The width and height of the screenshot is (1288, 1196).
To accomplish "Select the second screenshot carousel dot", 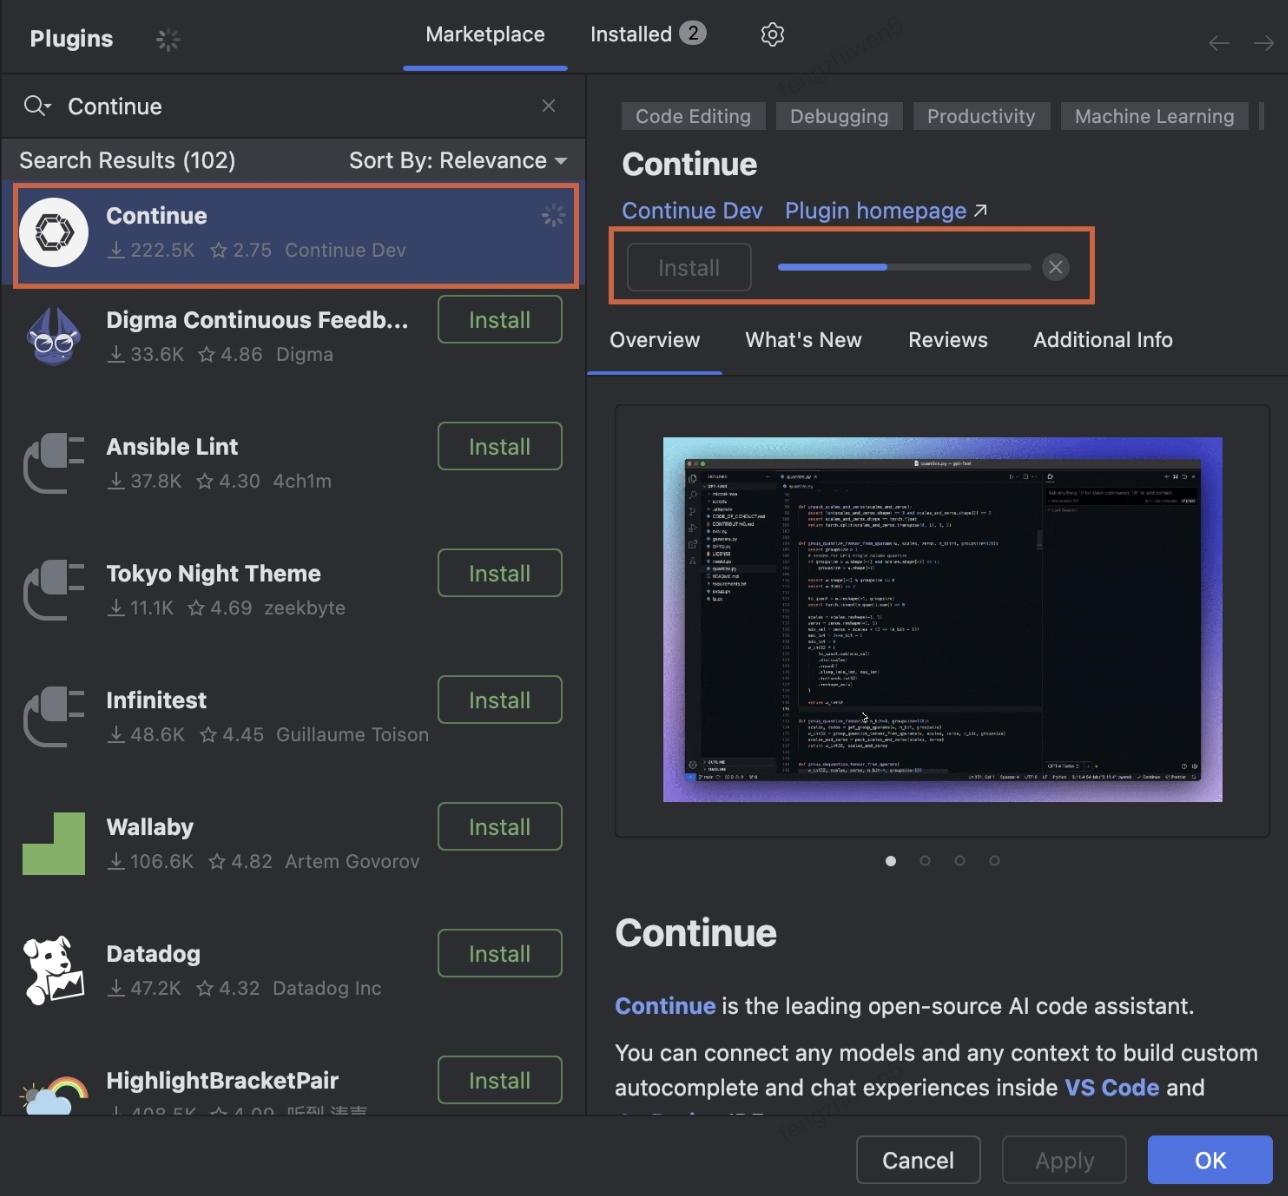I will point(925,860).
